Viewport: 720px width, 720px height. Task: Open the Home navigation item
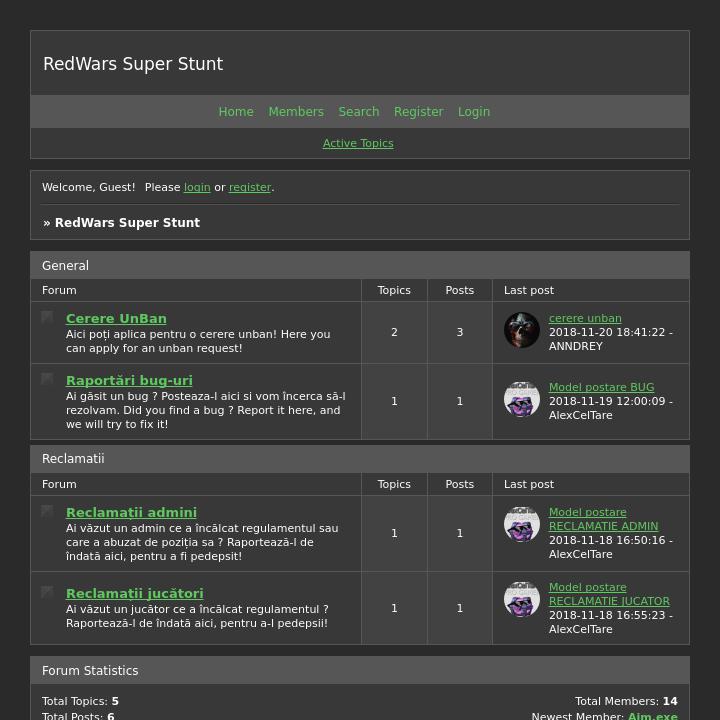point(236,112)
